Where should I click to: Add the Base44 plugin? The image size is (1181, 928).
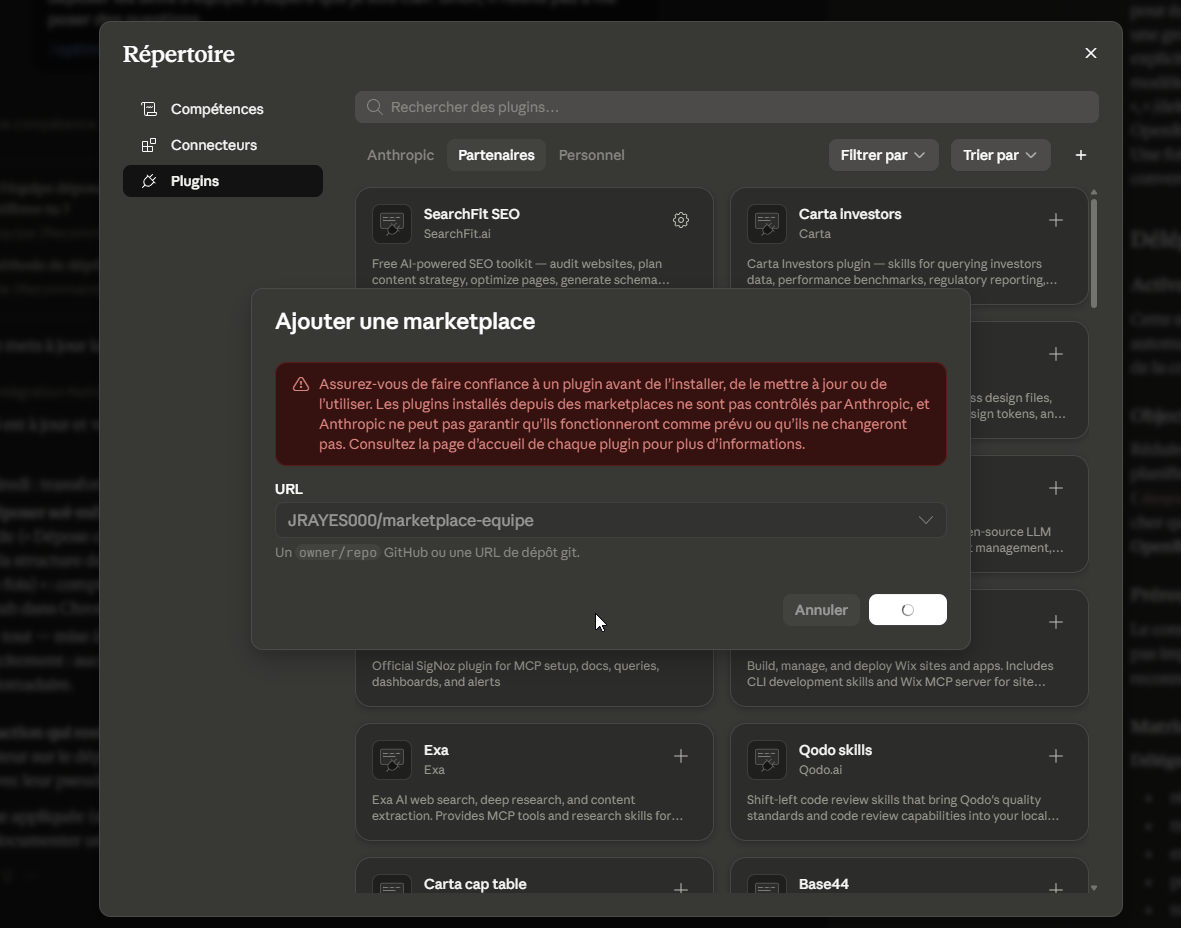point(1055,889)
